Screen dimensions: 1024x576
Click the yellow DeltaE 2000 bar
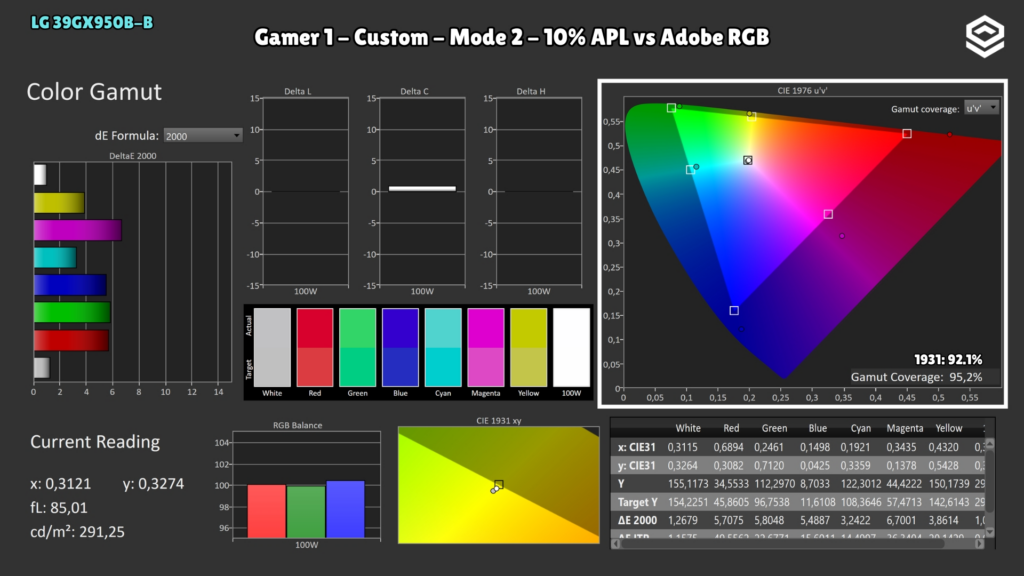click(59, 202)
